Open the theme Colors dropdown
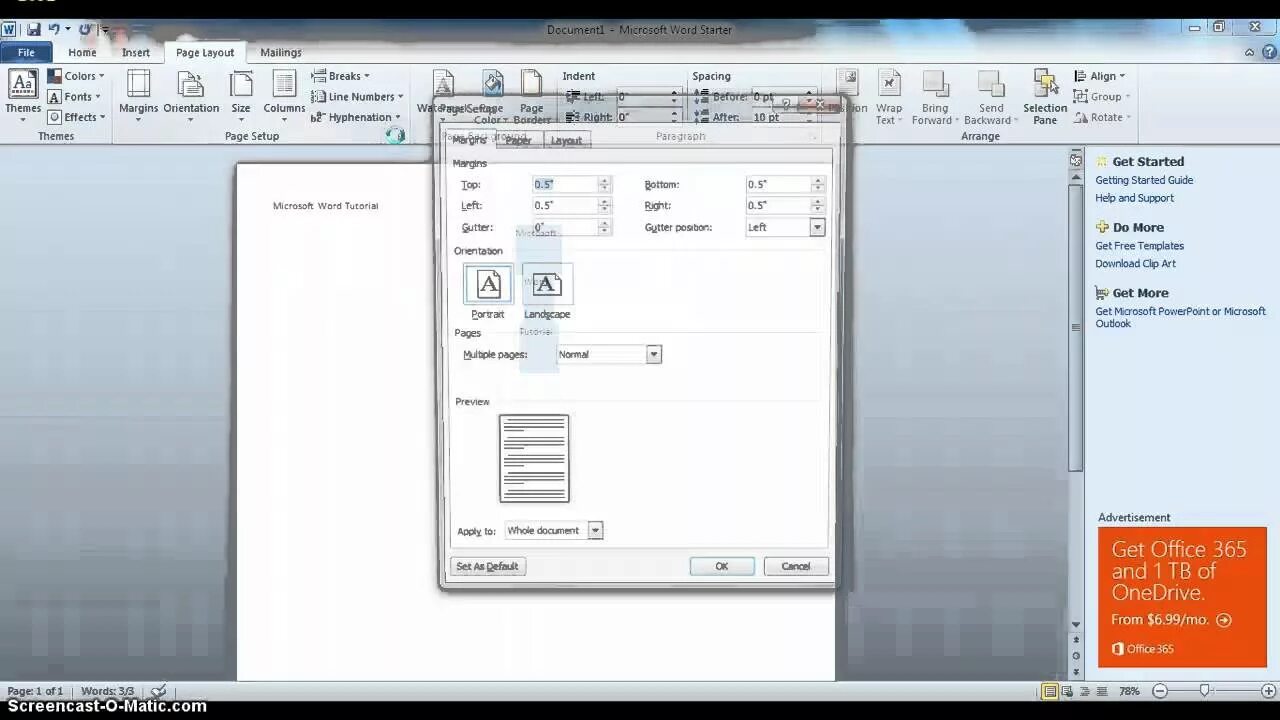1280x720 pixels. (76, 76)
